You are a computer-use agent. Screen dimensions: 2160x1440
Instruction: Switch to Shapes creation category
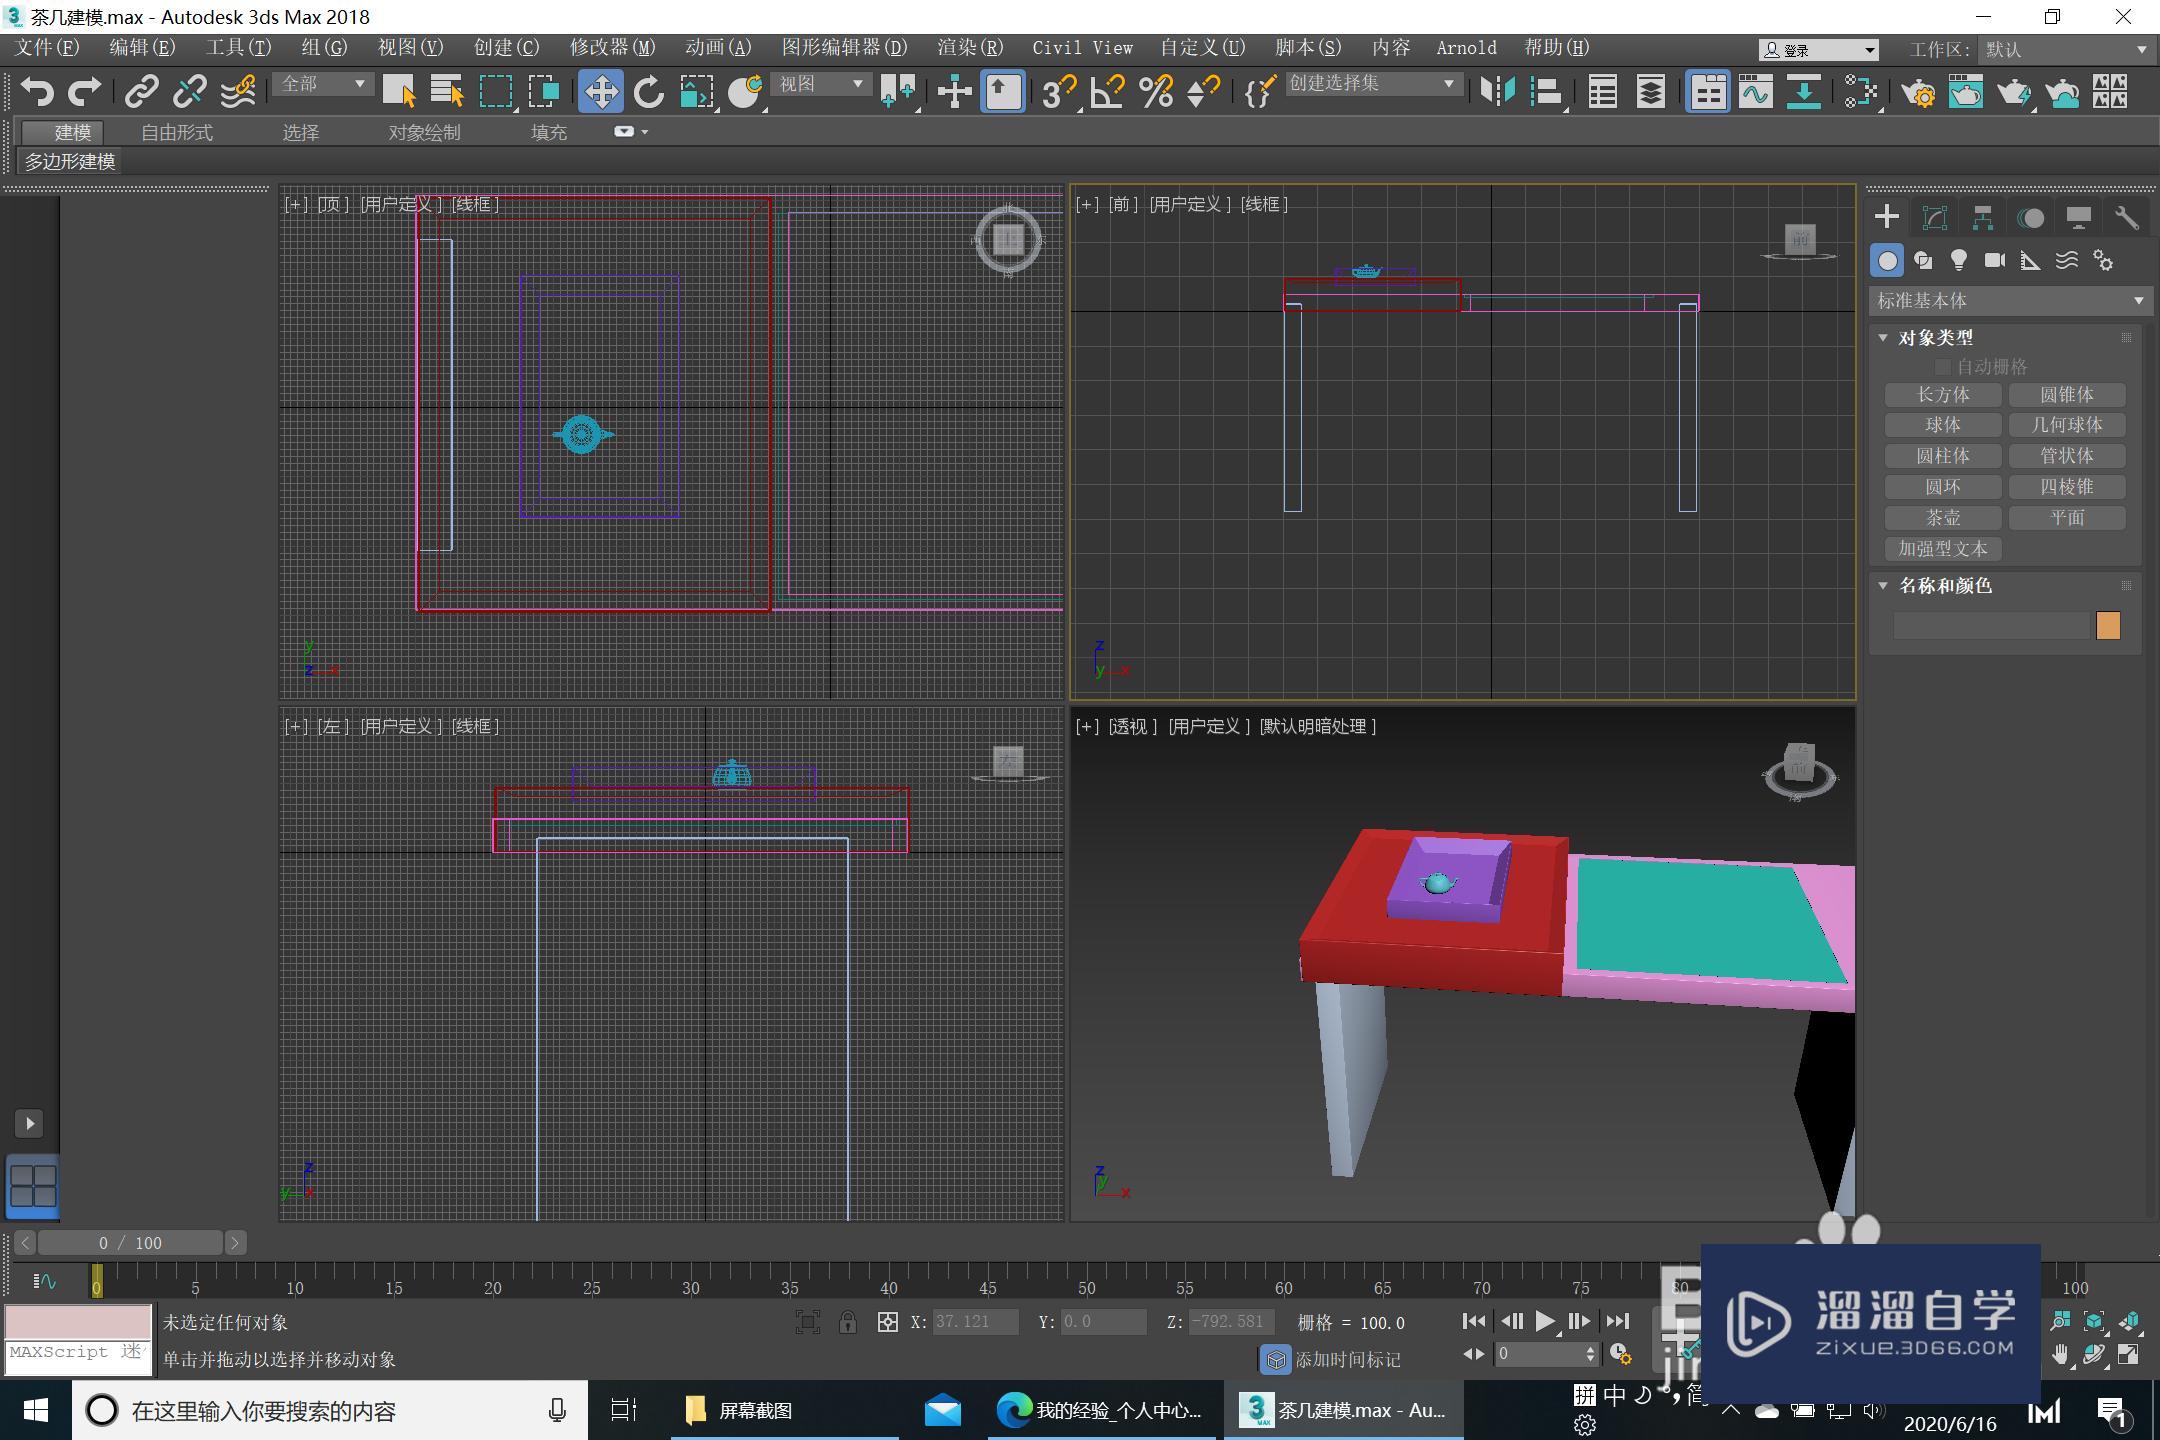(1923, 261)
